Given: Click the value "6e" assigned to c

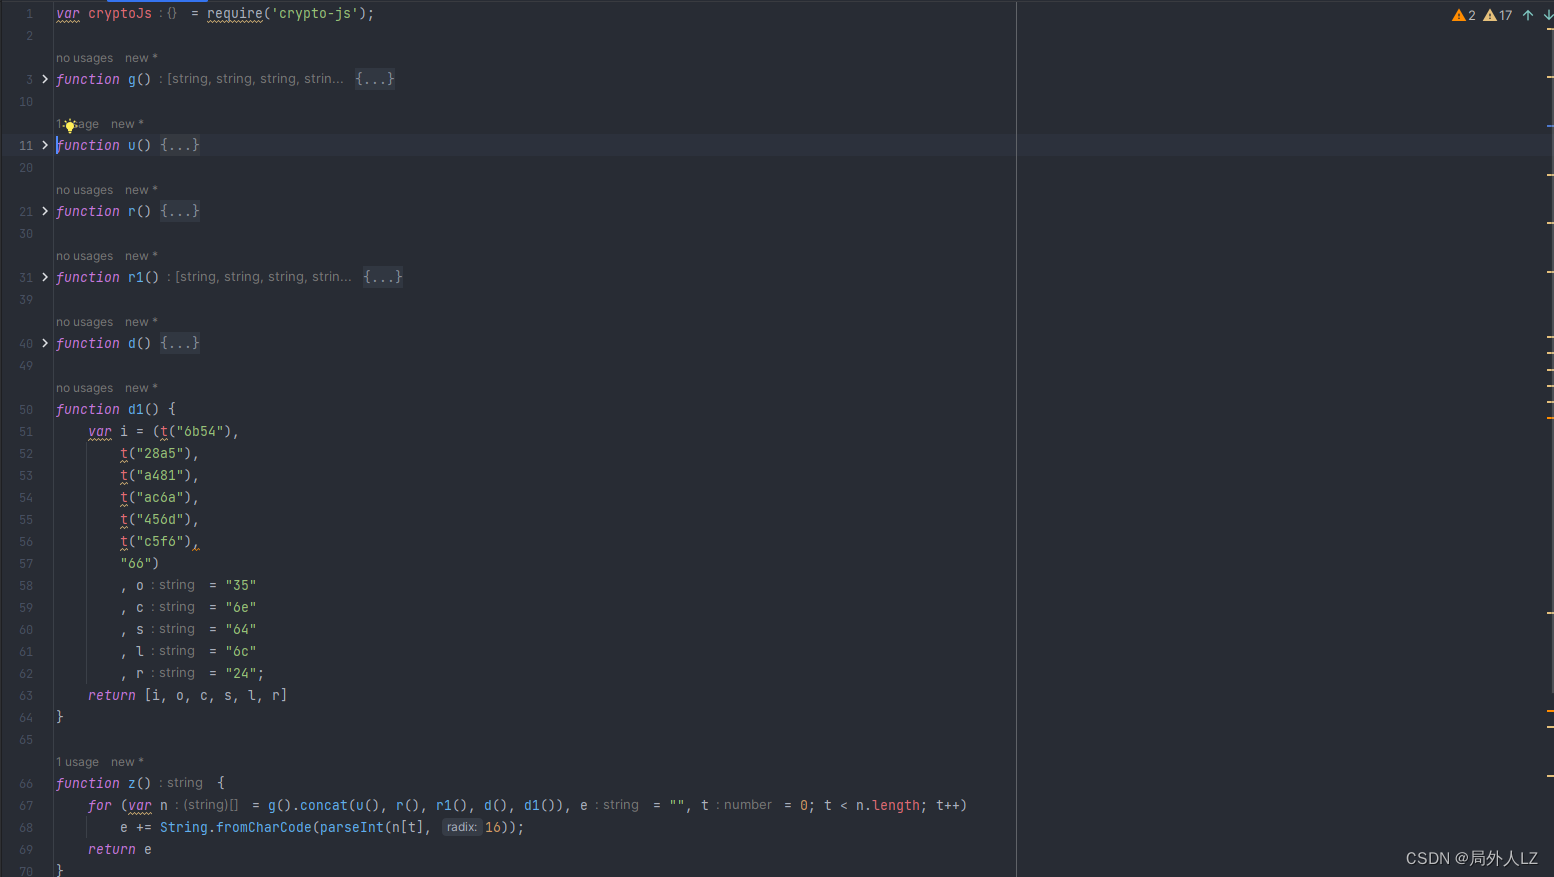Looking at the screenshot, I should point(241,607).
